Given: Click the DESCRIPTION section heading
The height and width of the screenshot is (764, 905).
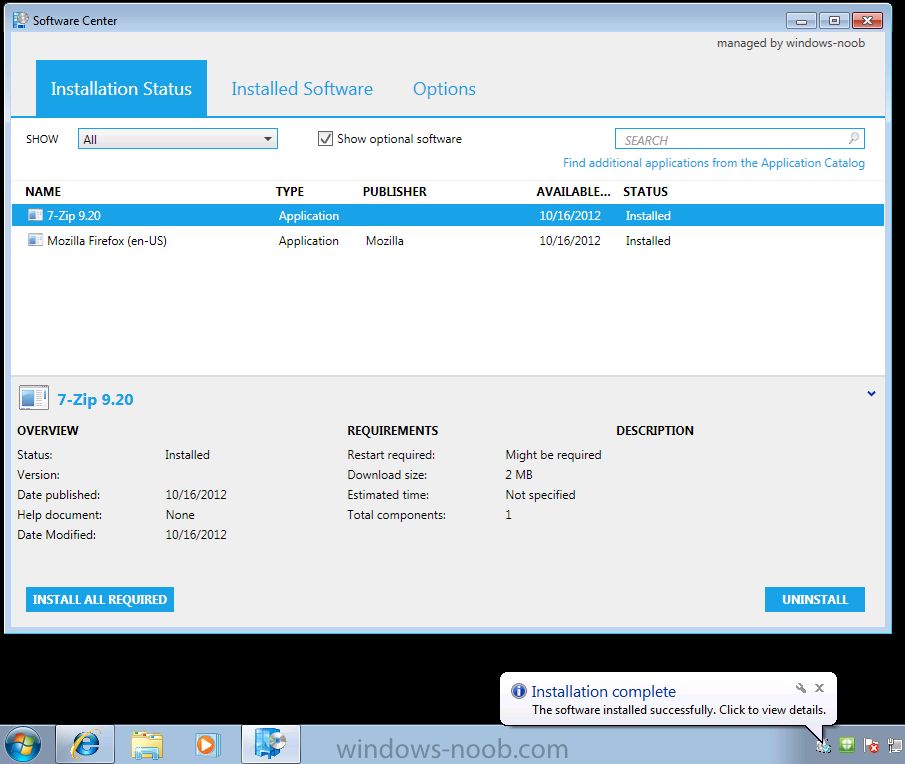Looking at the screenshot, I should (x=655, y=430).
